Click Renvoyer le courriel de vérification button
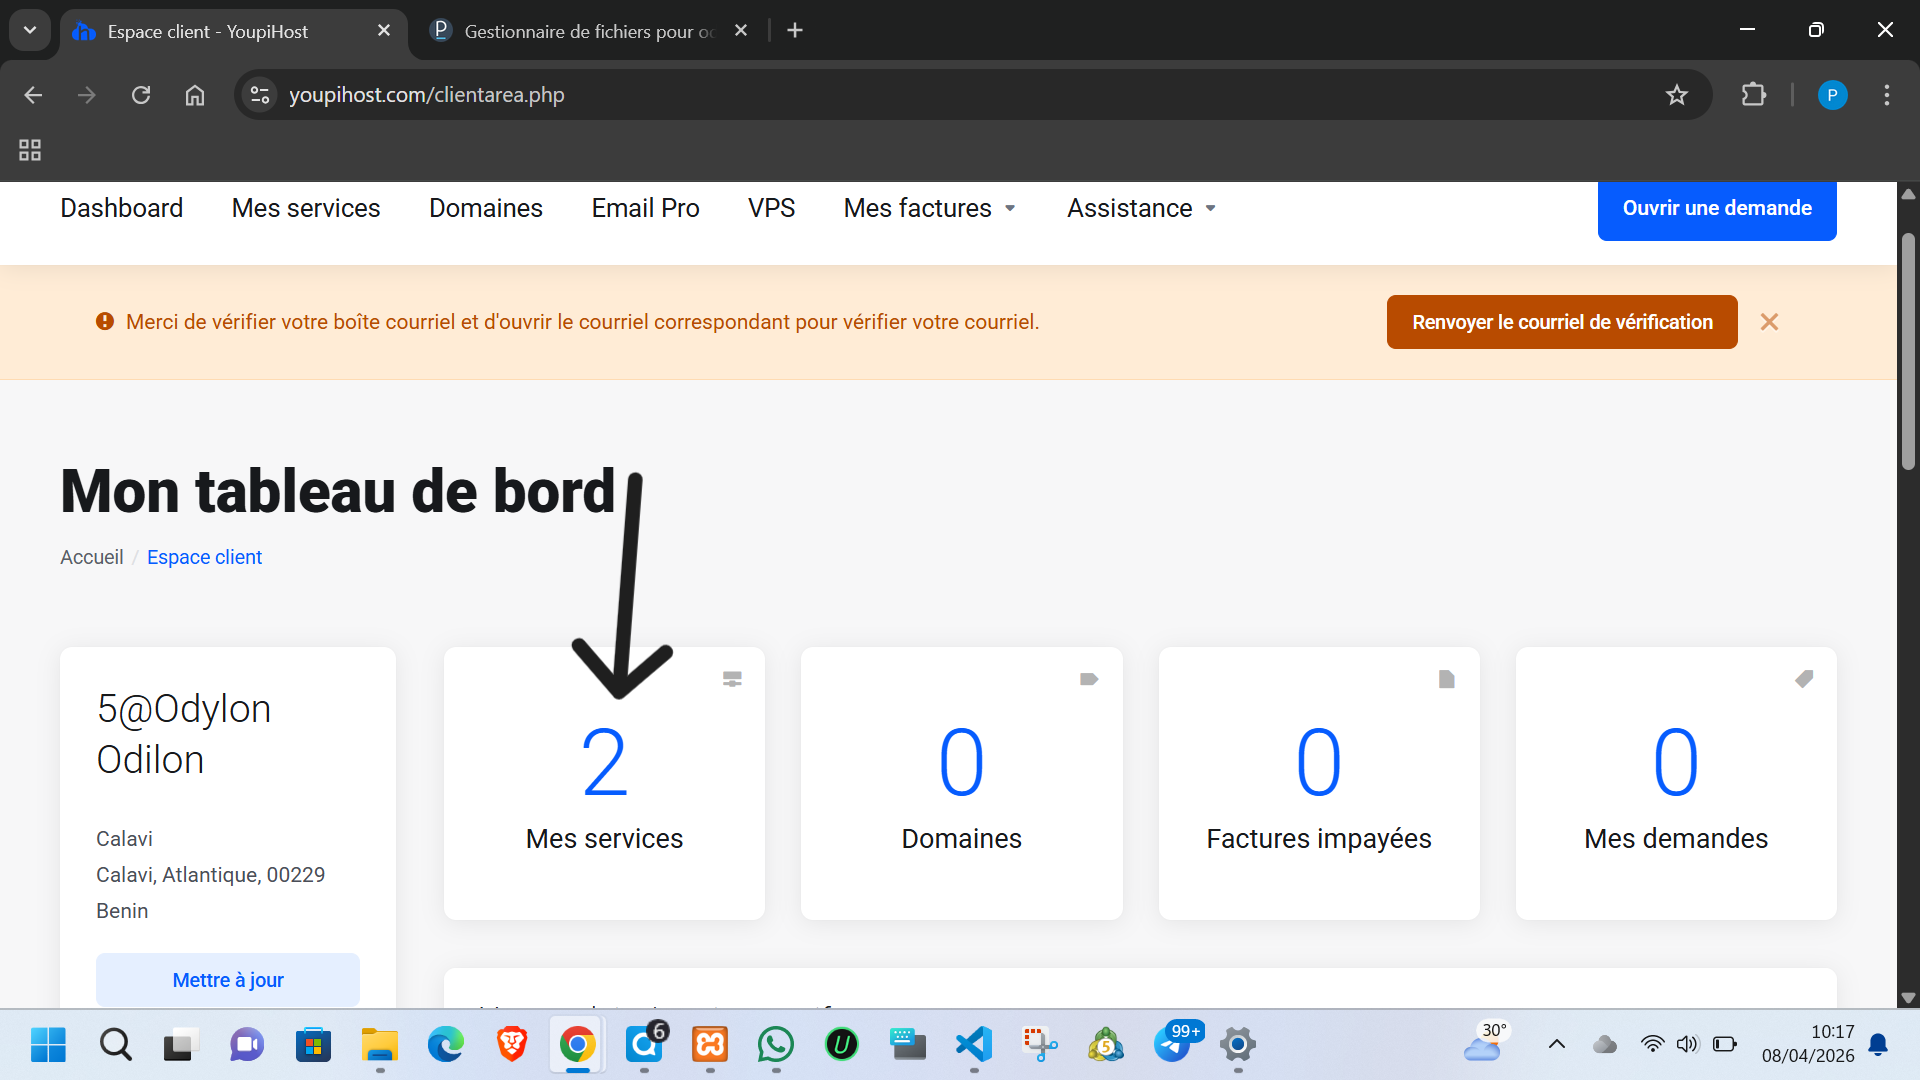The height and width of the screenshot is (1080, 1920). click(x=1561, y=322)
